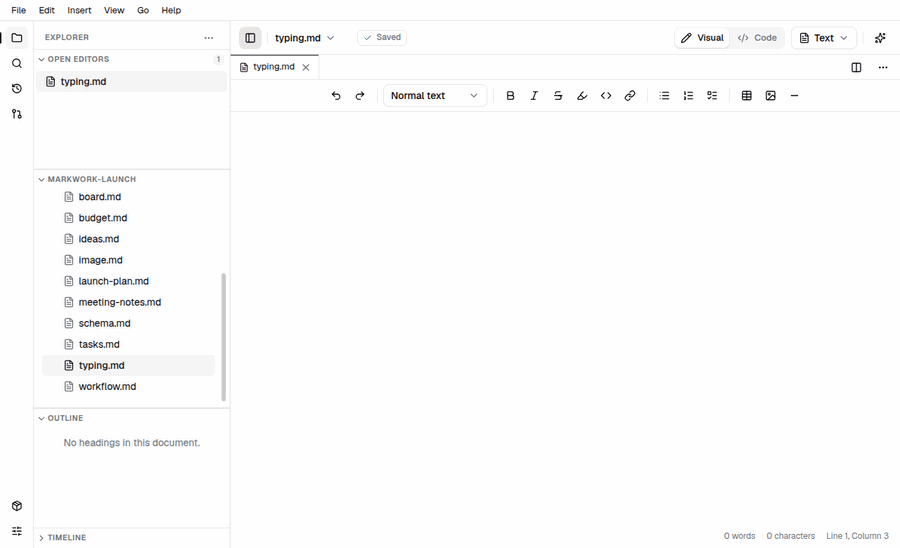
Task: Click the 0 words status counter
Action: 739,536
